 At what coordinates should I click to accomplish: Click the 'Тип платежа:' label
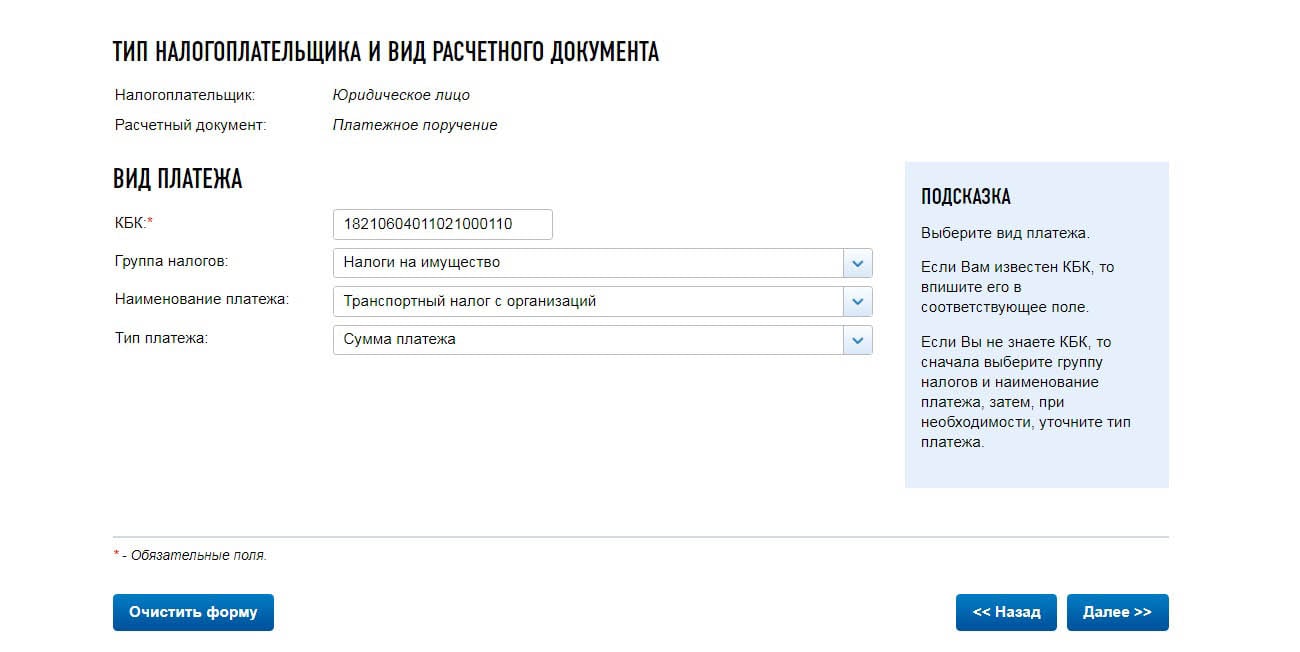click(x=161, y=338)
